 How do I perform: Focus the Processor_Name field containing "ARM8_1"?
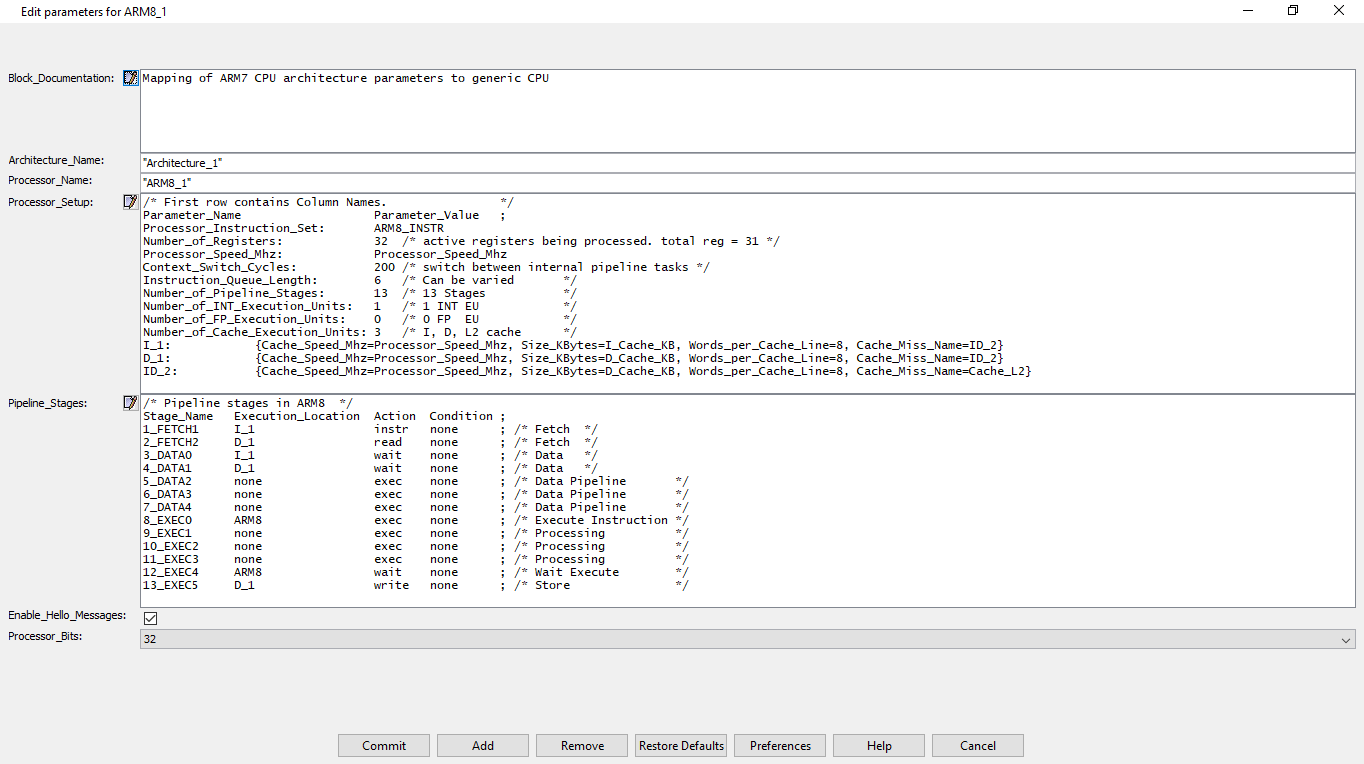click(746, 183)
